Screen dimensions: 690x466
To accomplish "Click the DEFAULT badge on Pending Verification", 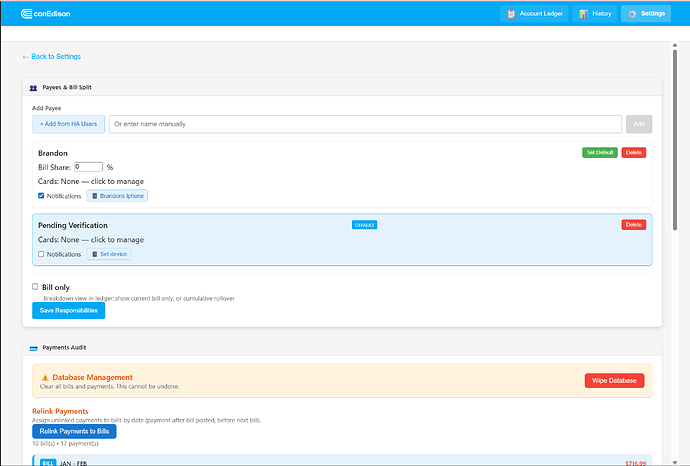I will [x=364, y=225].
